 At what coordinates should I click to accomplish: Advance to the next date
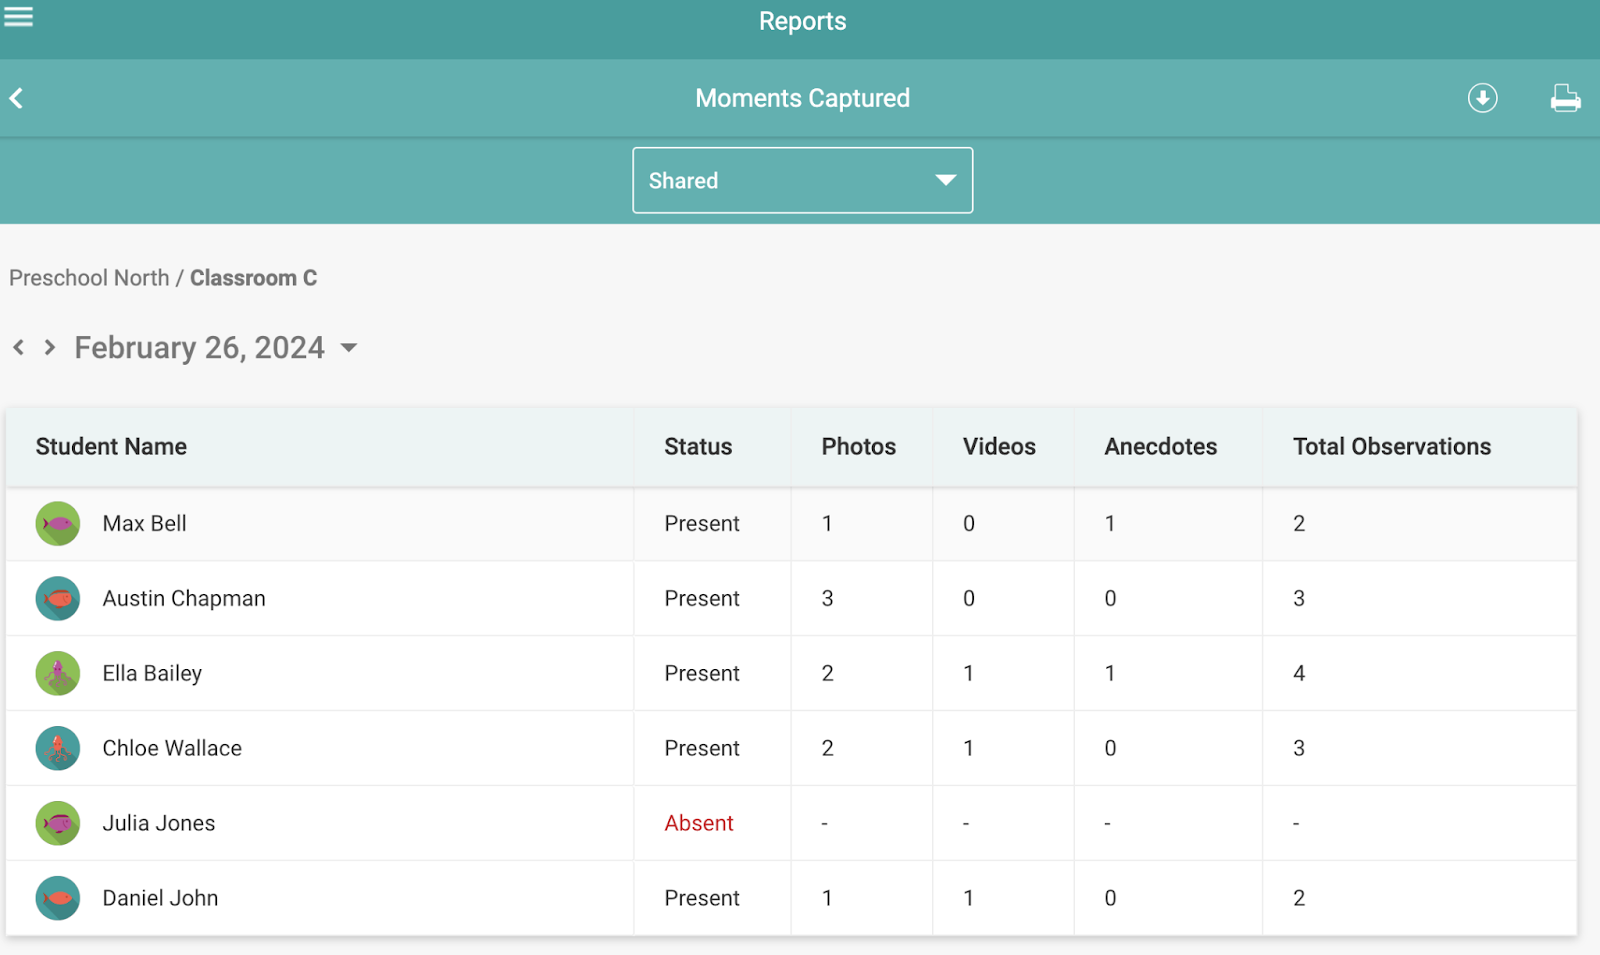(49, 347)
